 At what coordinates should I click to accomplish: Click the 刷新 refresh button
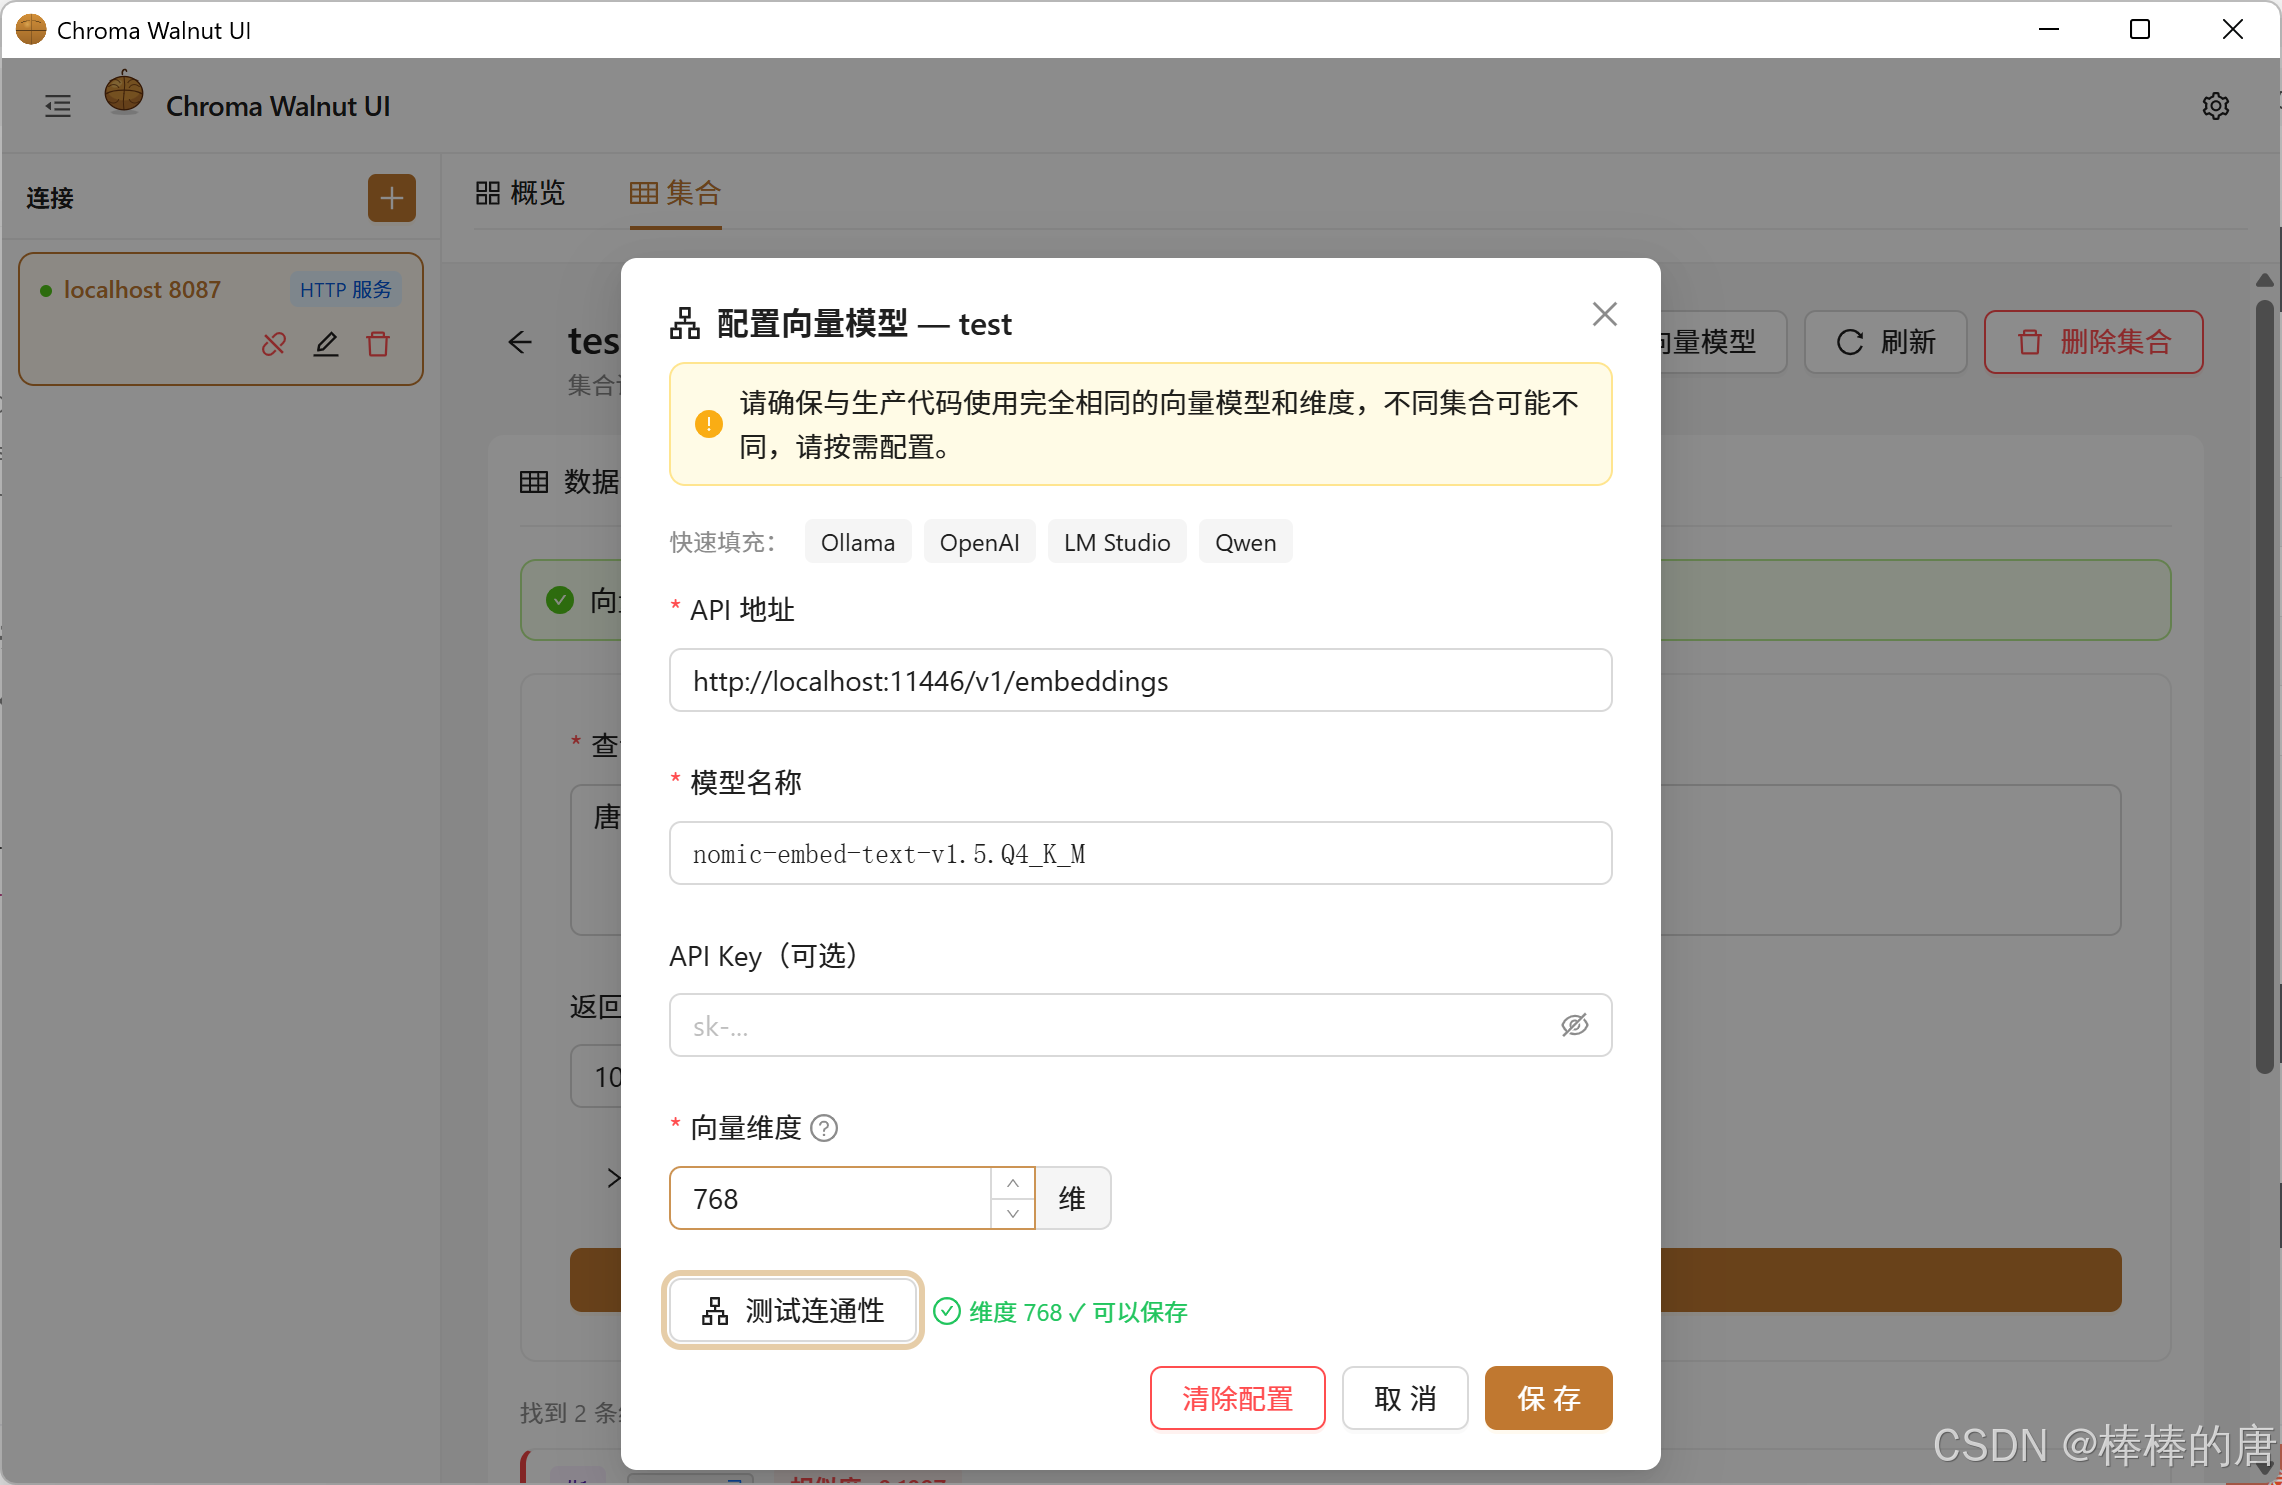[1886, 342]
